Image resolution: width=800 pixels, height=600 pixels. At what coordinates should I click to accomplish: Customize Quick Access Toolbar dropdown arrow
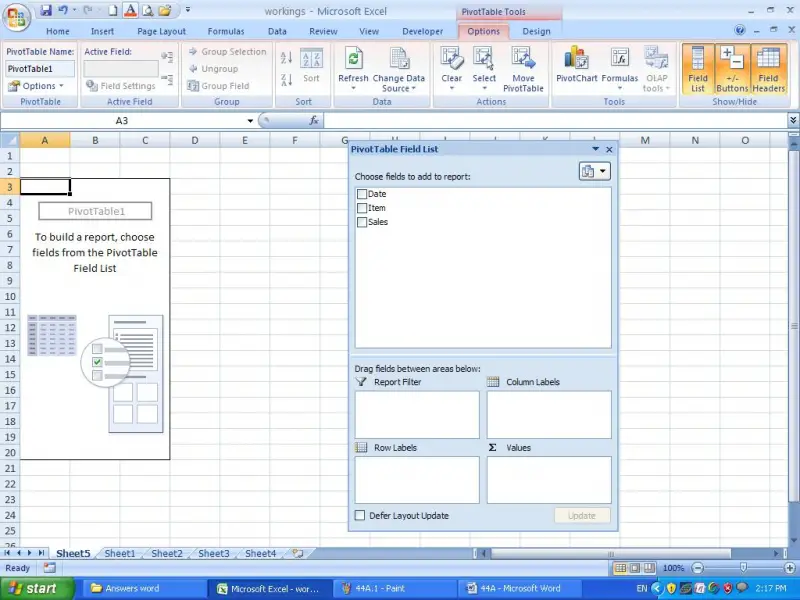pyautogui.click(x=187, y=10)
